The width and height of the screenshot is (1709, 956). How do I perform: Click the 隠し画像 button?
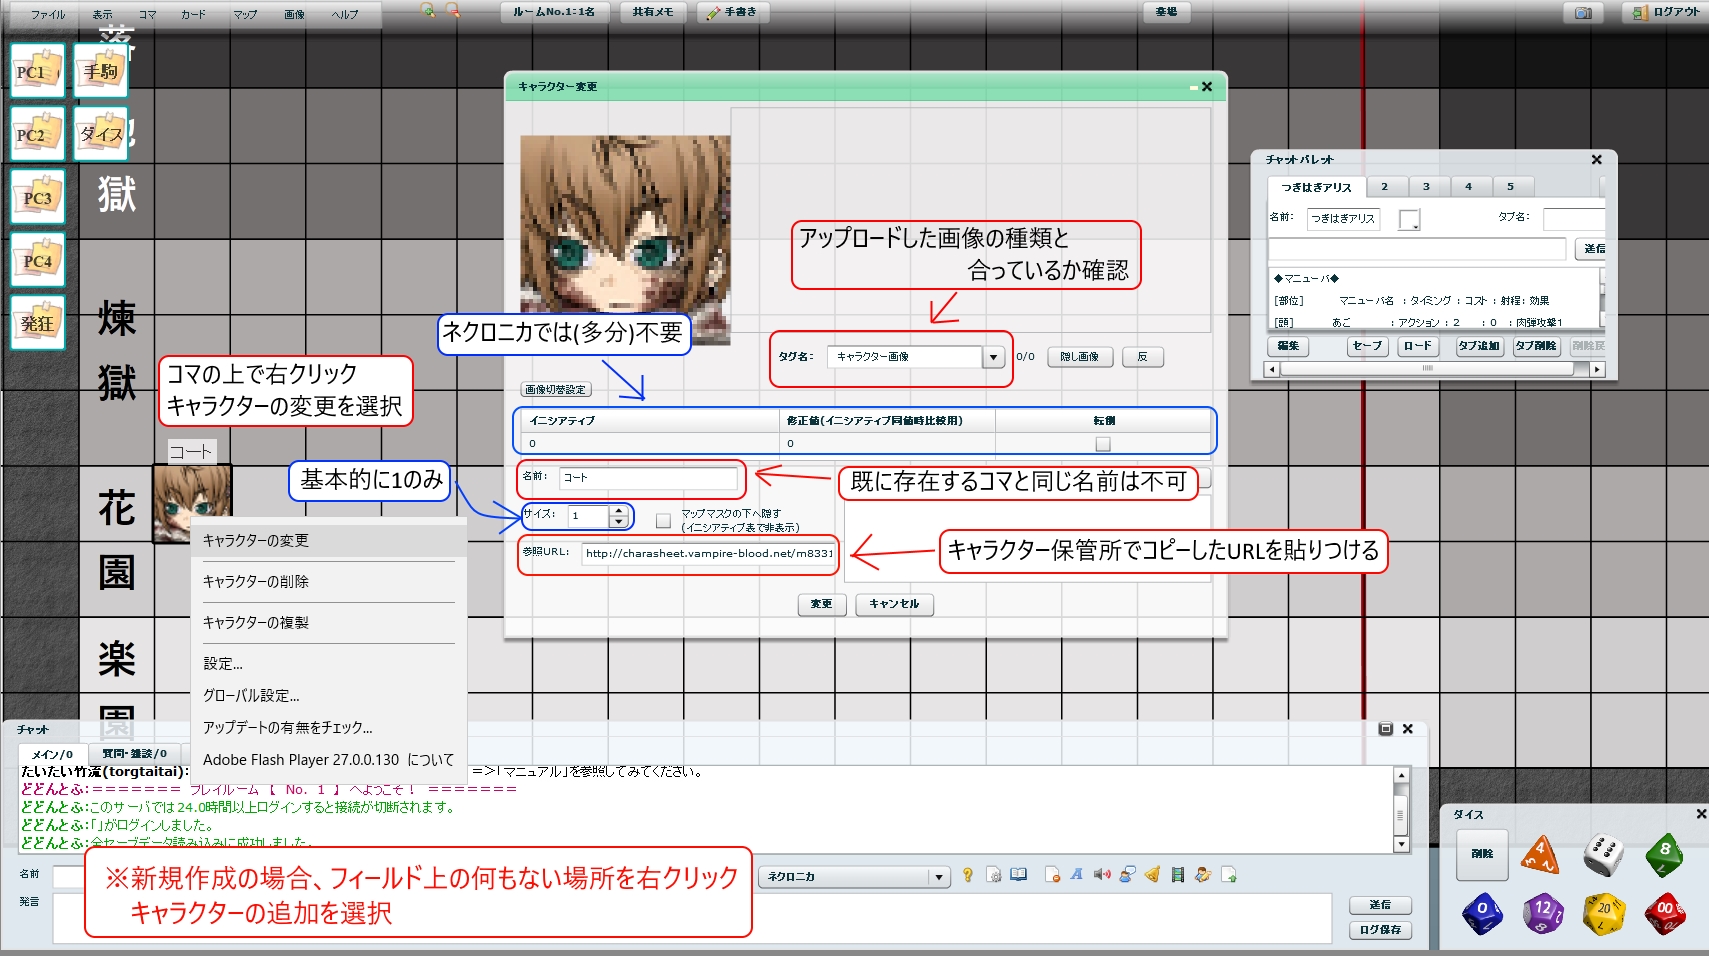coord(1080,357)
